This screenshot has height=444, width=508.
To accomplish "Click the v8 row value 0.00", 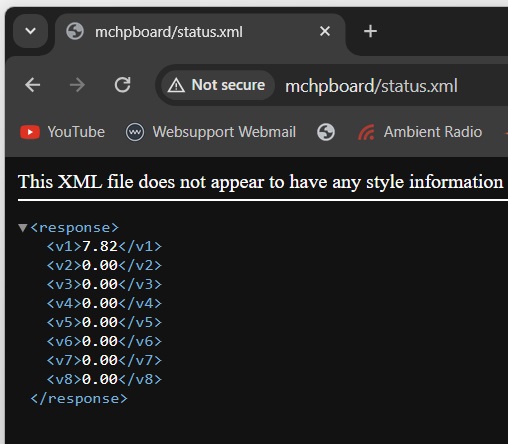I will coord(100,380).
